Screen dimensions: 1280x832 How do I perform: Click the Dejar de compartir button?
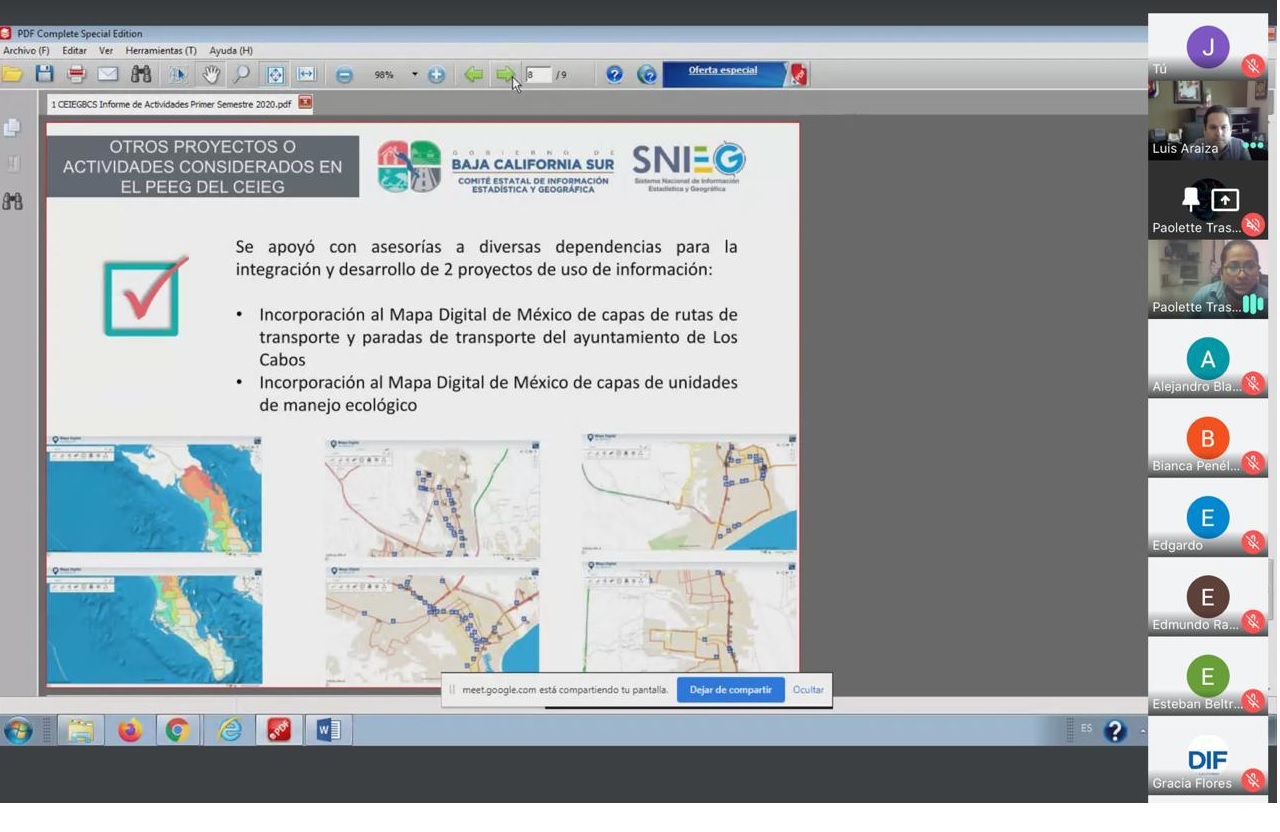(730, 690)
